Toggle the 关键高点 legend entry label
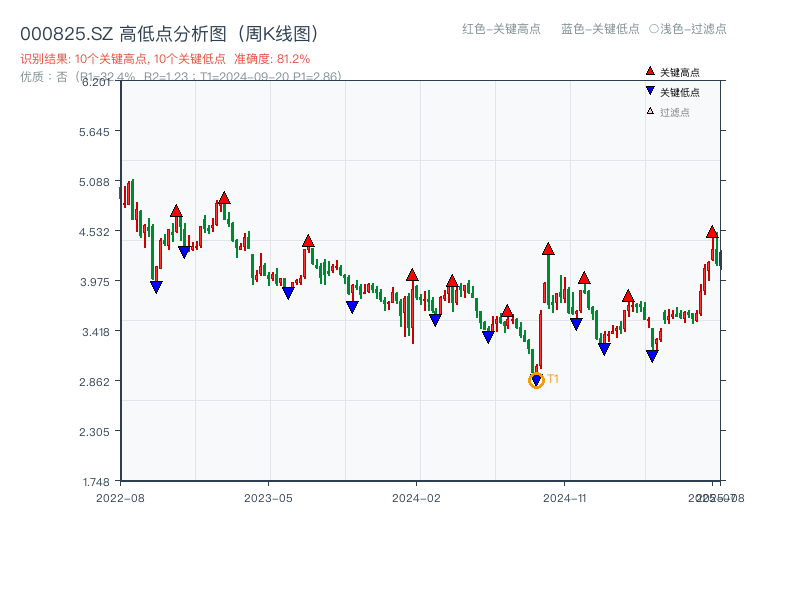The image size is (800, 600). pyautogui.click(x=680, y=73)
